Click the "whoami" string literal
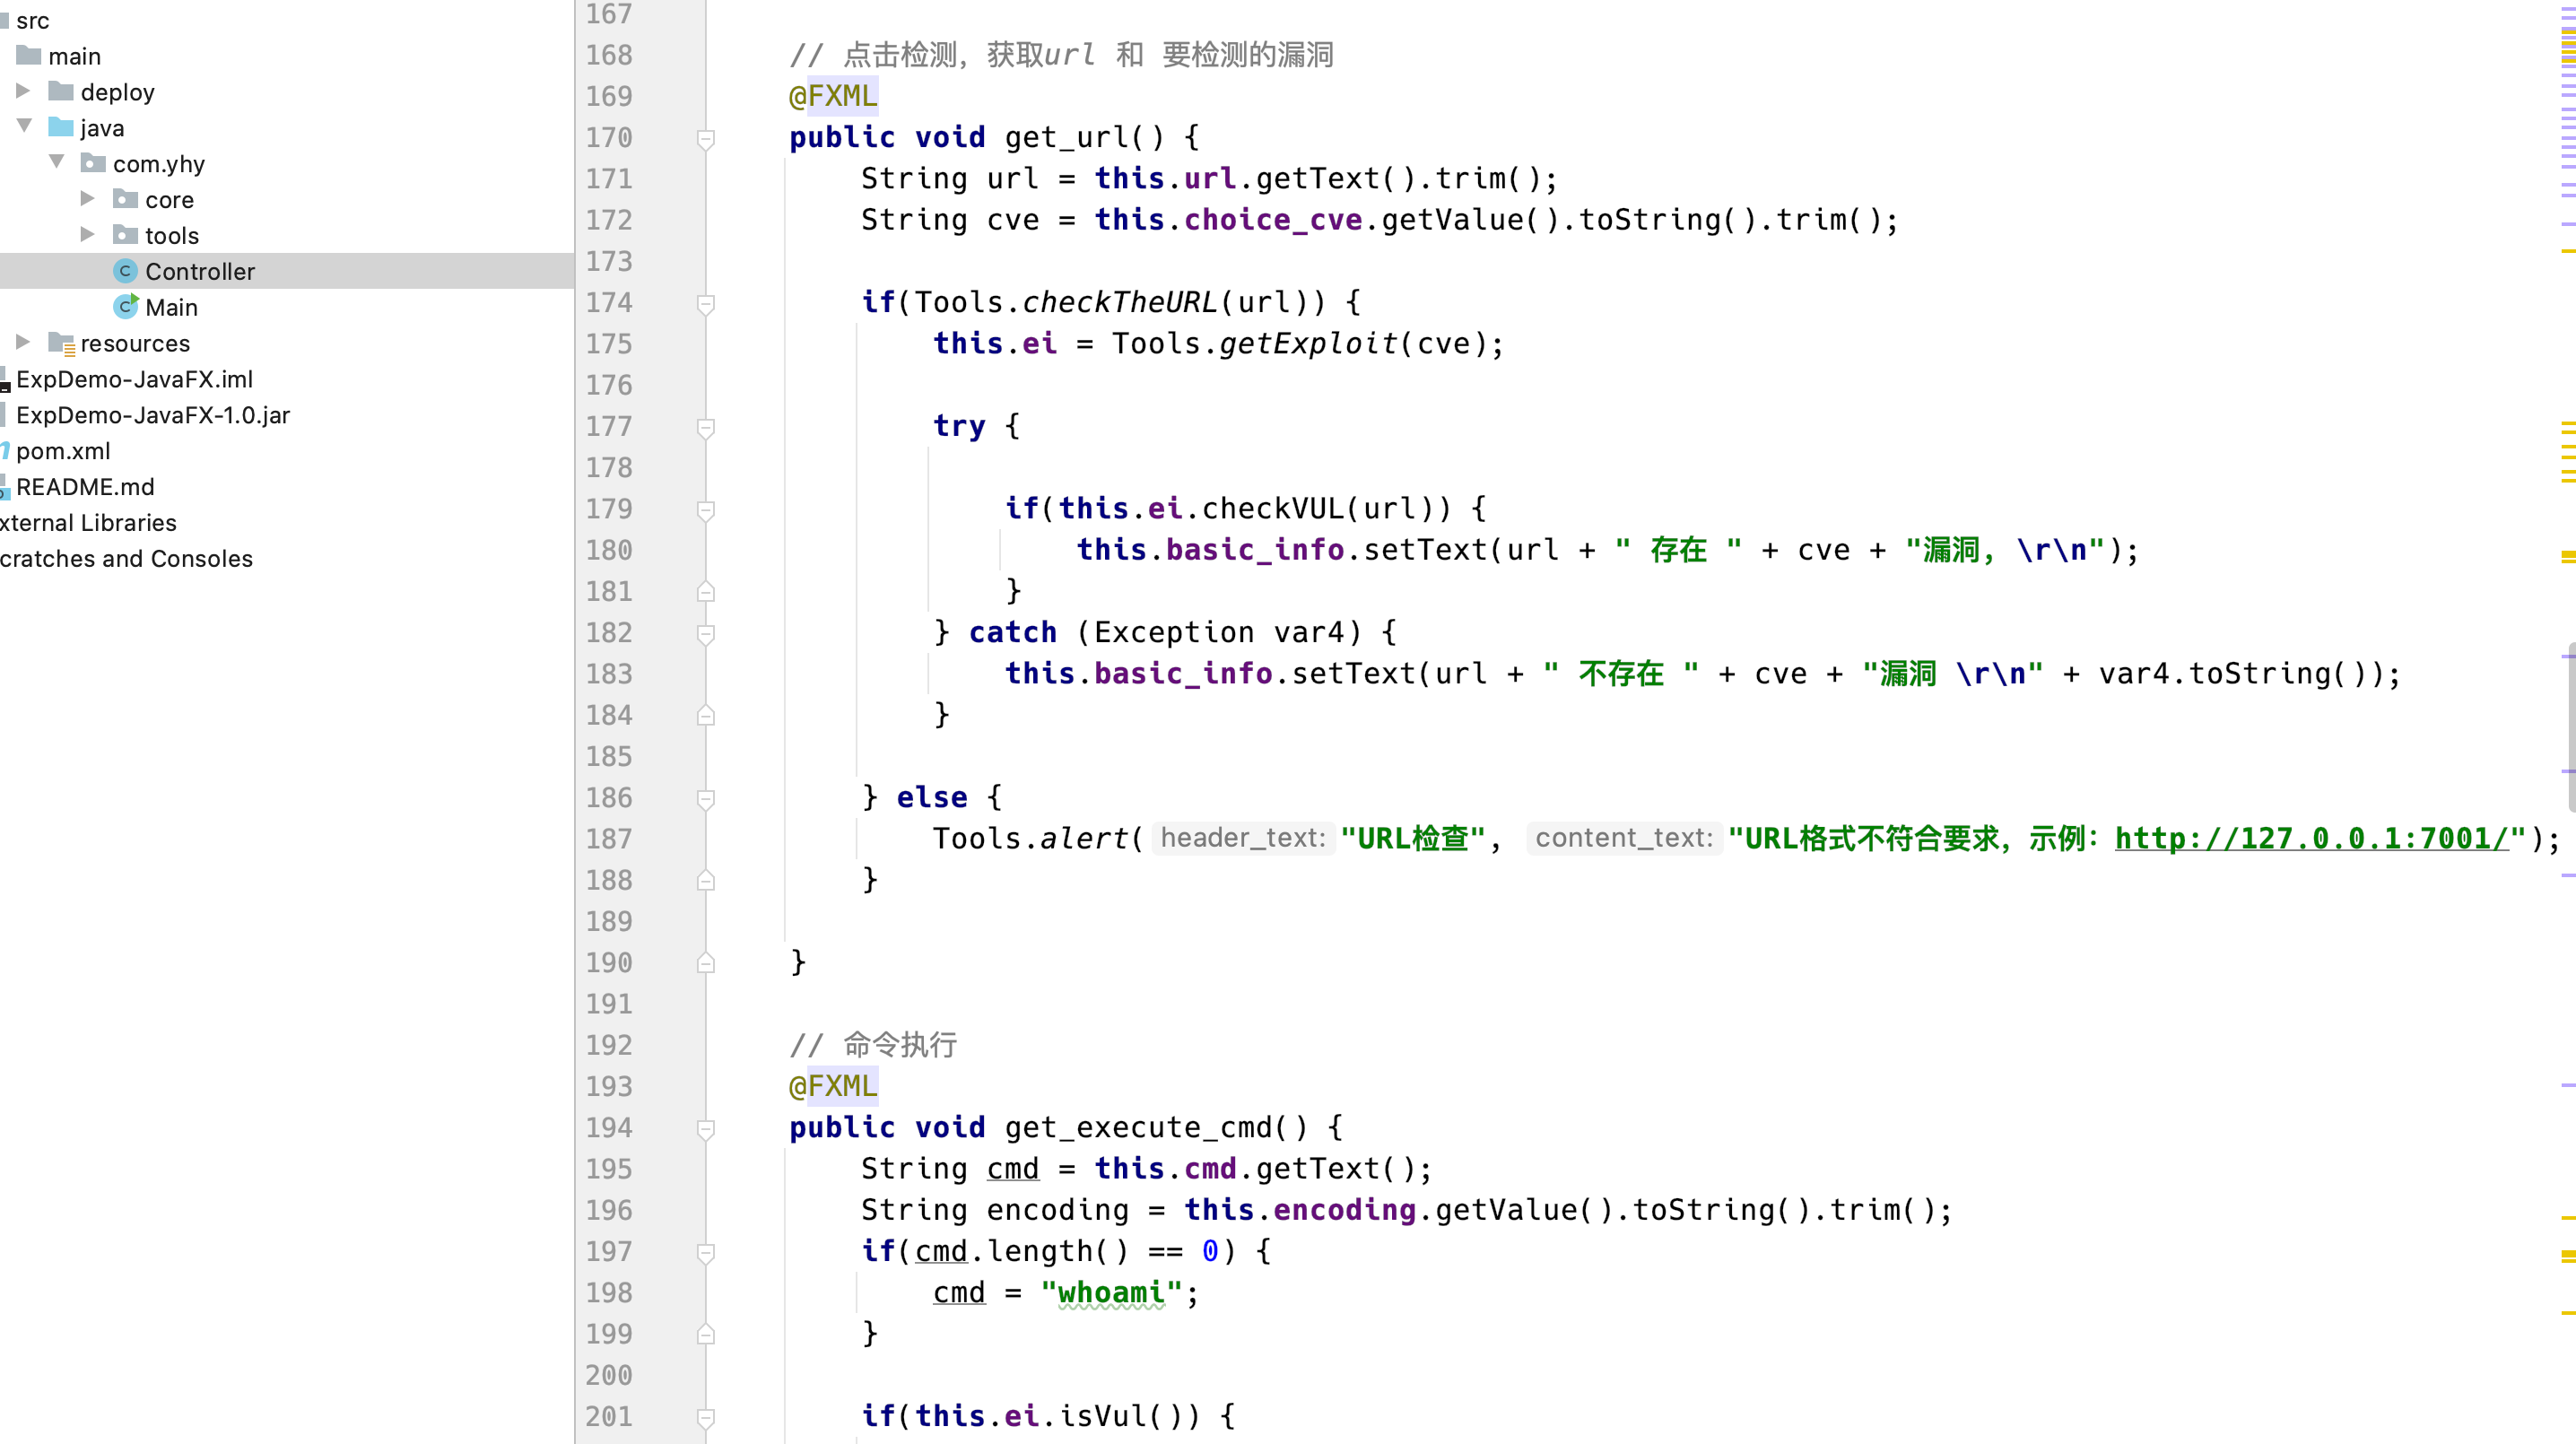2576x1444 pixels. [x=1111, y=1292]
